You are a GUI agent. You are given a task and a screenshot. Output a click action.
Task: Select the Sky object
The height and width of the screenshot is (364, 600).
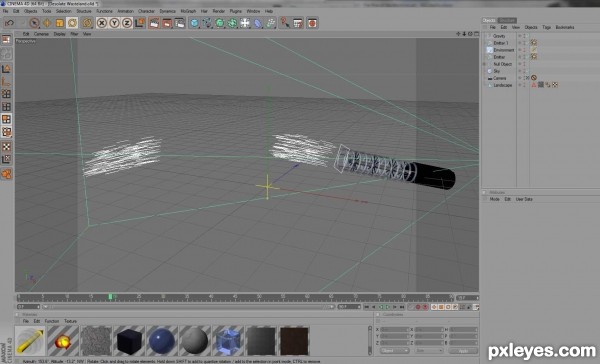[x=497, y=71]
